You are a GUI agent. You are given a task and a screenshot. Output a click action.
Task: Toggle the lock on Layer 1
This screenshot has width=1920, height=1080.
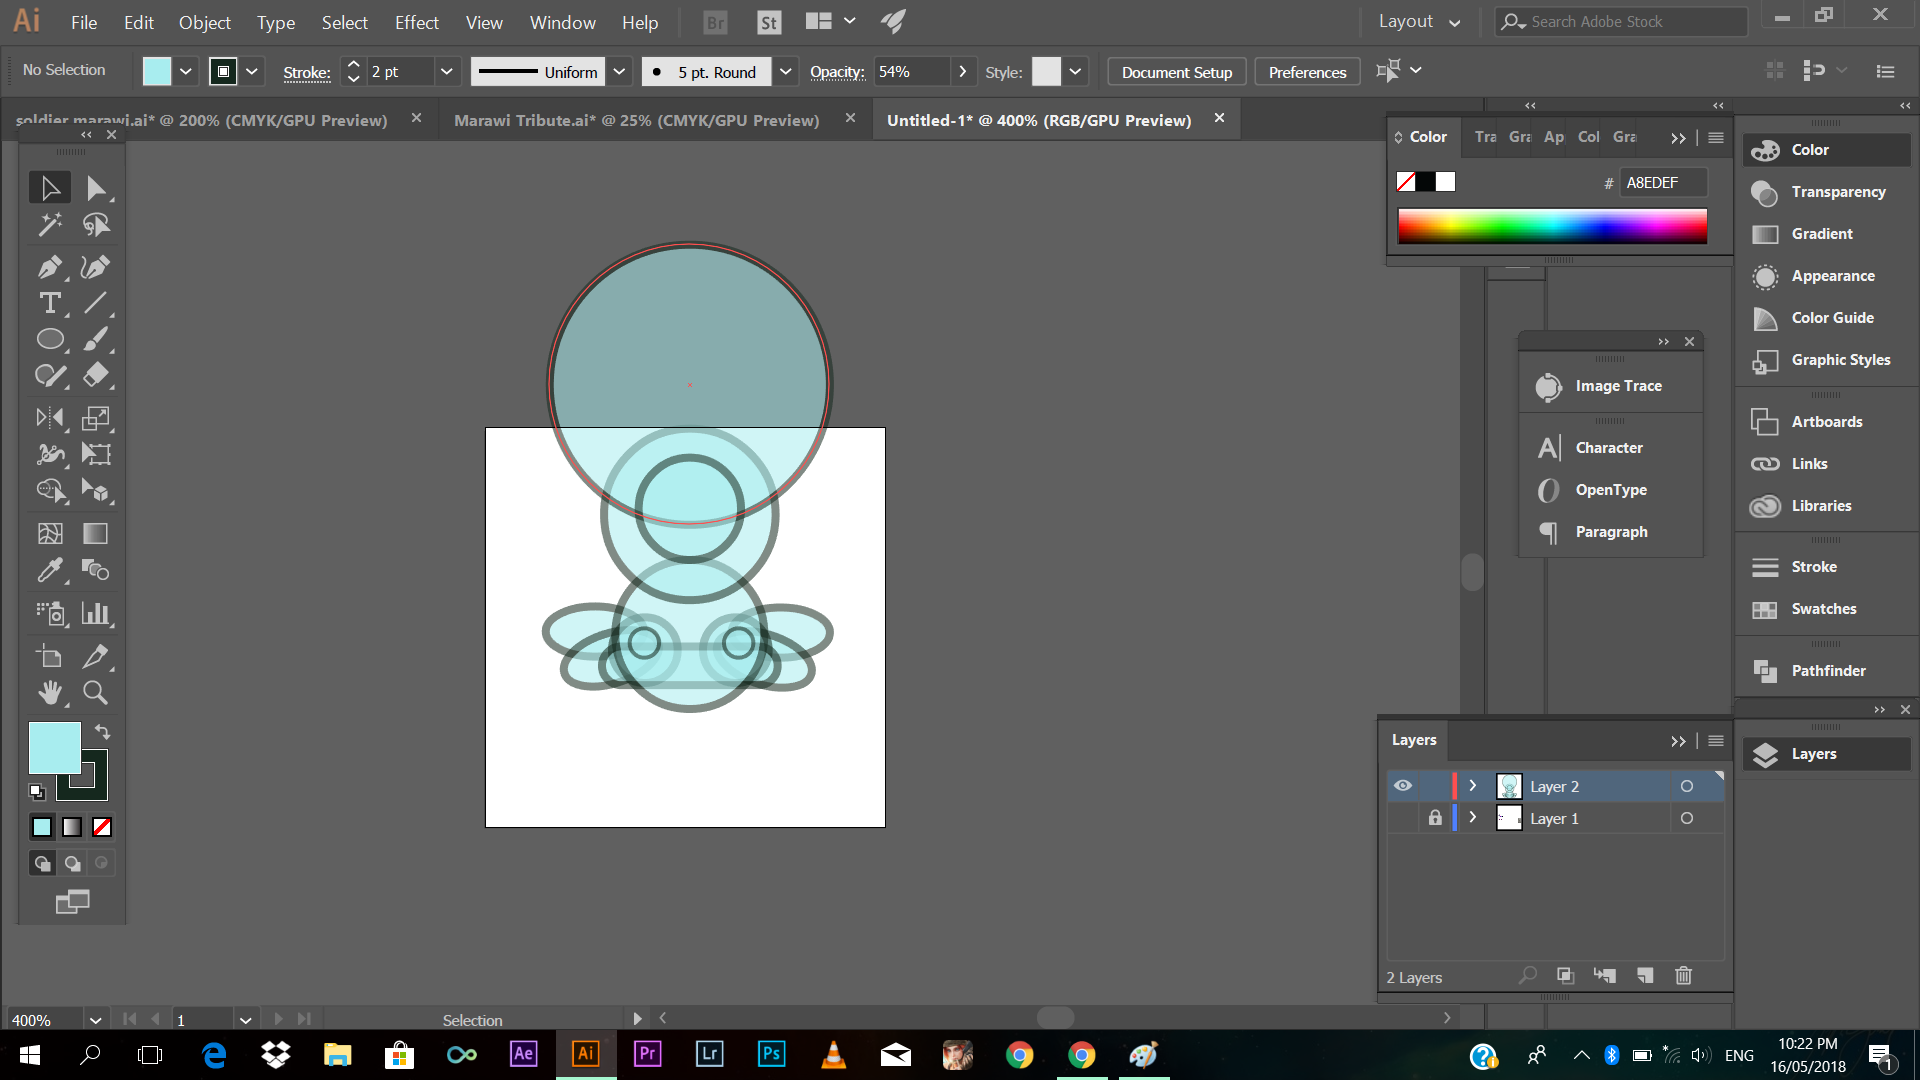click(x=1435, y=818)
